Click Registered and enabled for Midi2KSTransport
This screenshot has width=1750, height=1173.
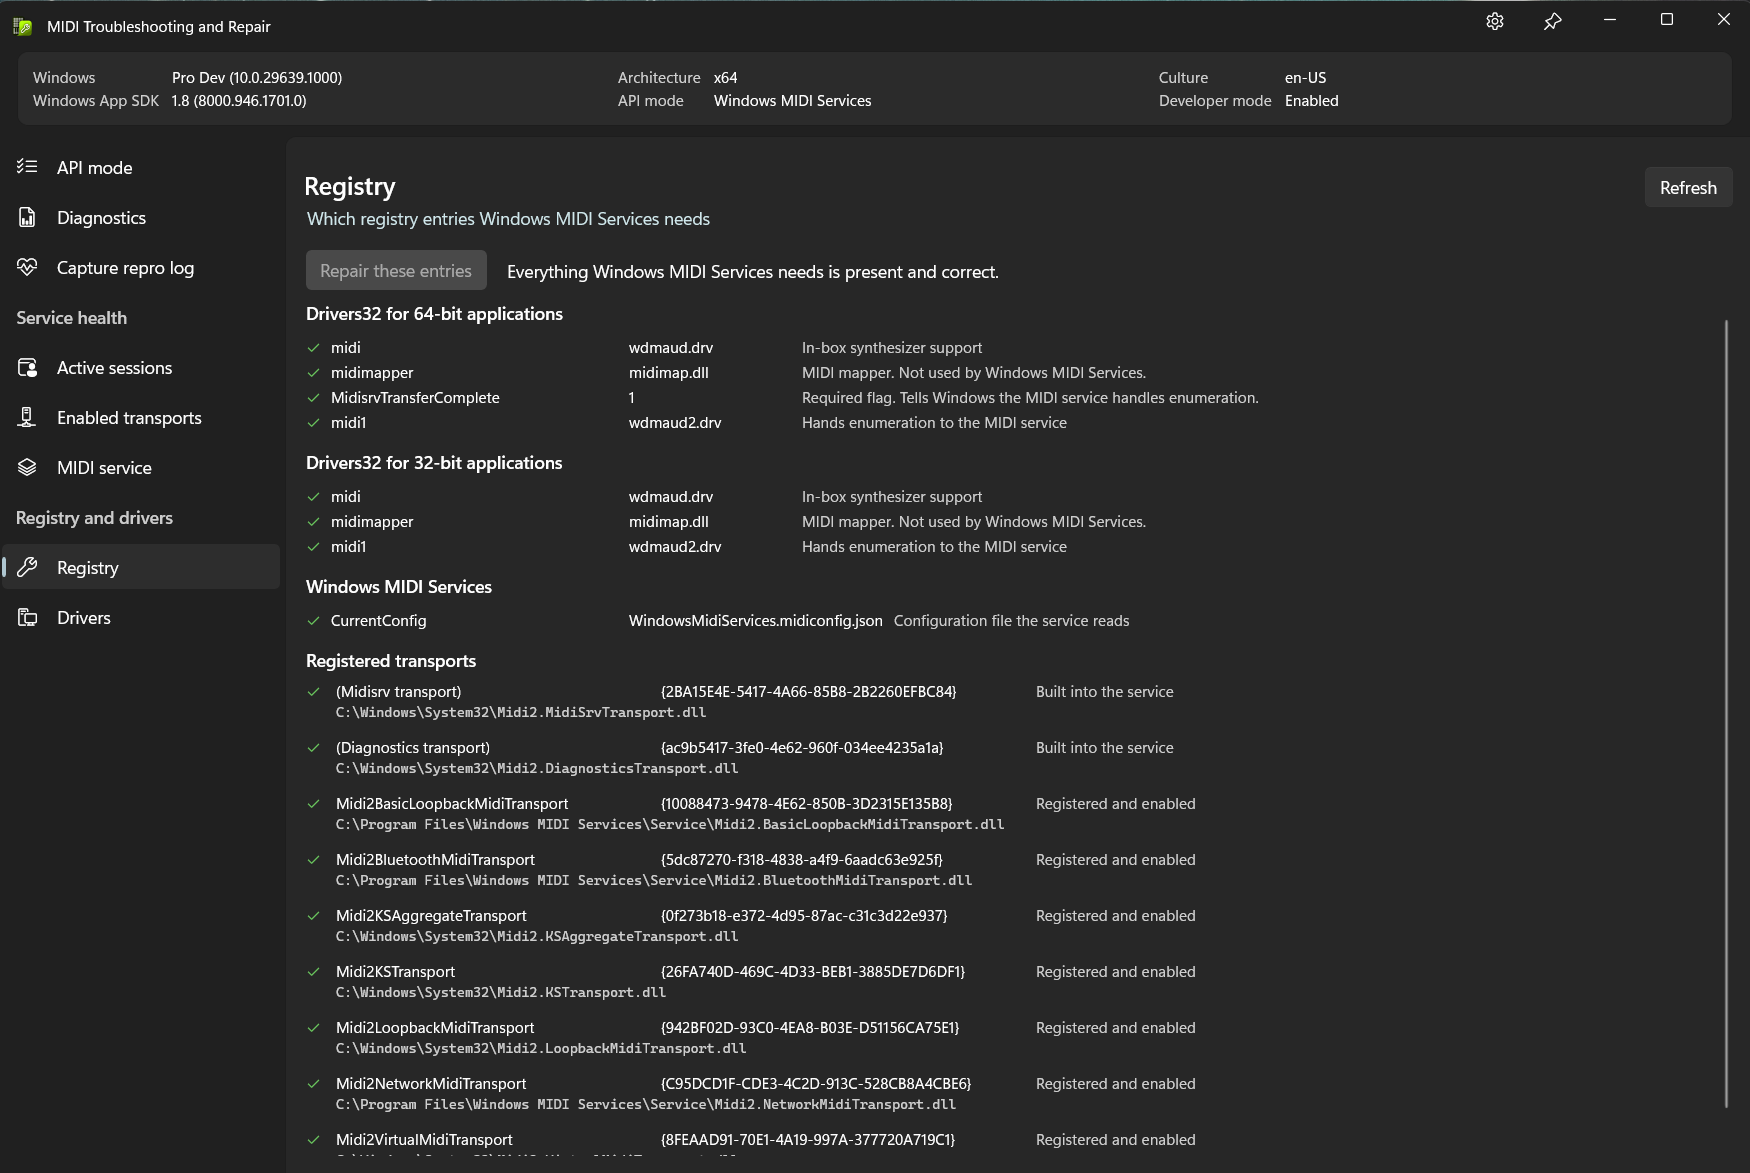pyautogui.click(x=1116, y=972)
